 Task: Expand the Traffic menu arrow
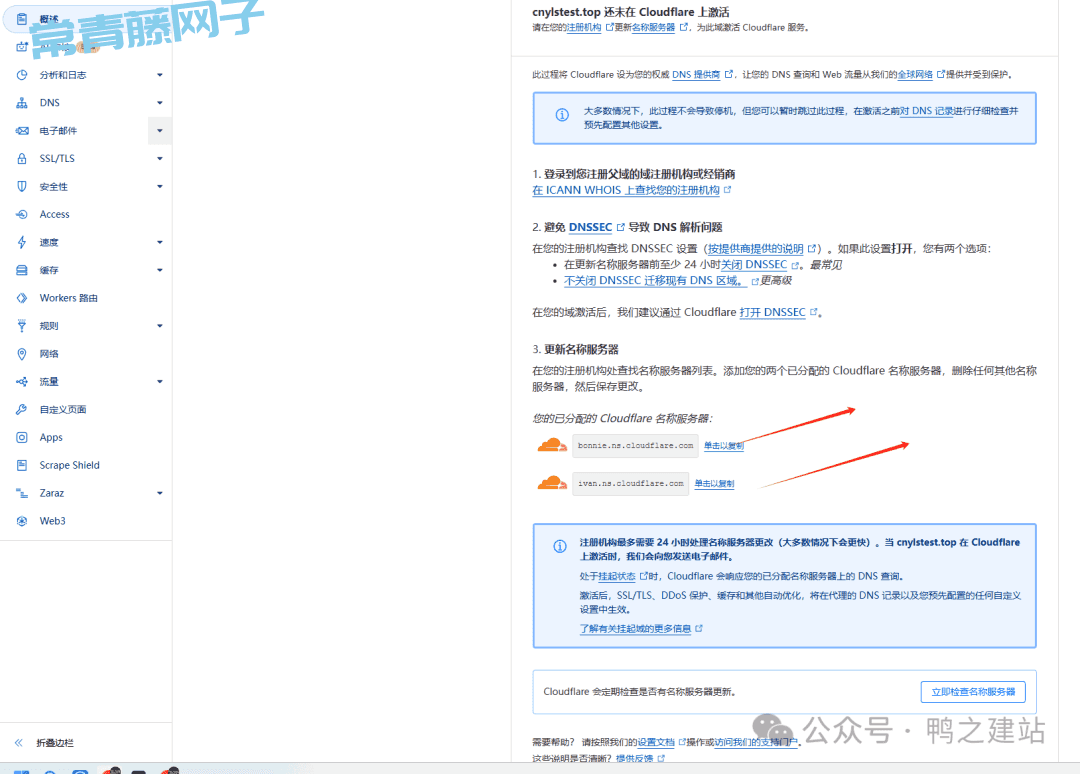[160, 381]
